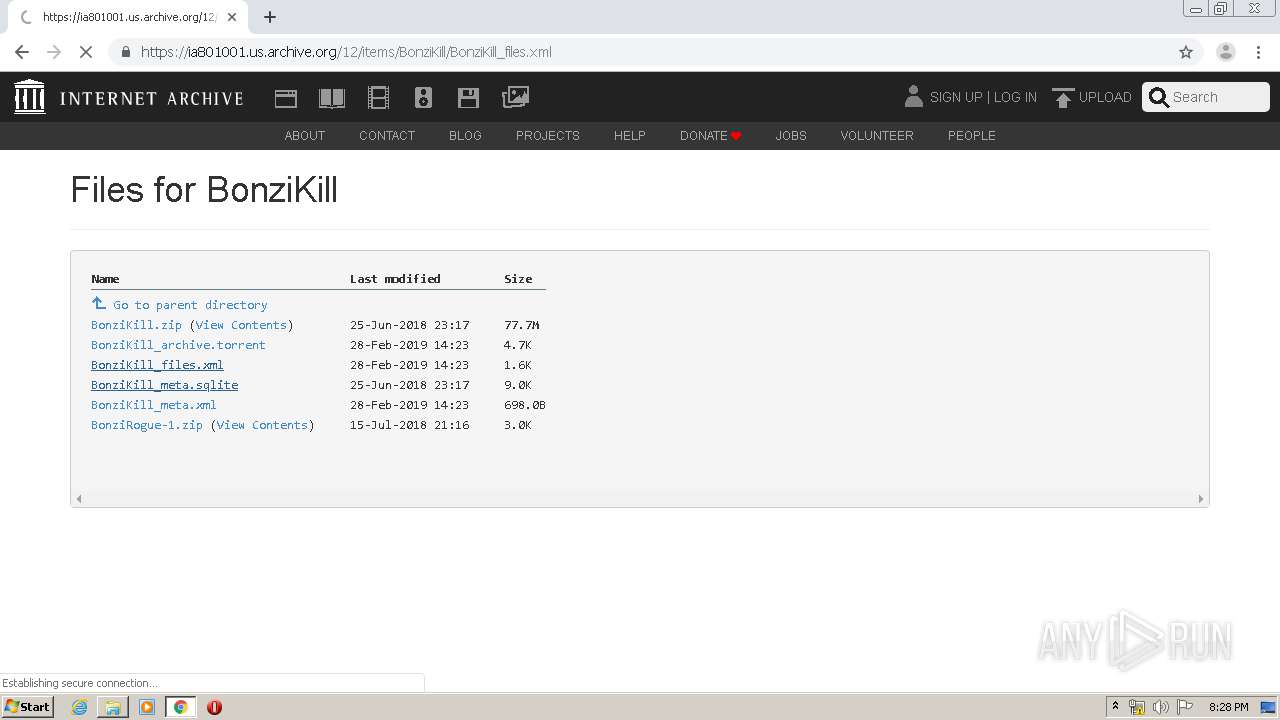Click the 15-Jul-2018 21:16 date

(x=409, y=425)
